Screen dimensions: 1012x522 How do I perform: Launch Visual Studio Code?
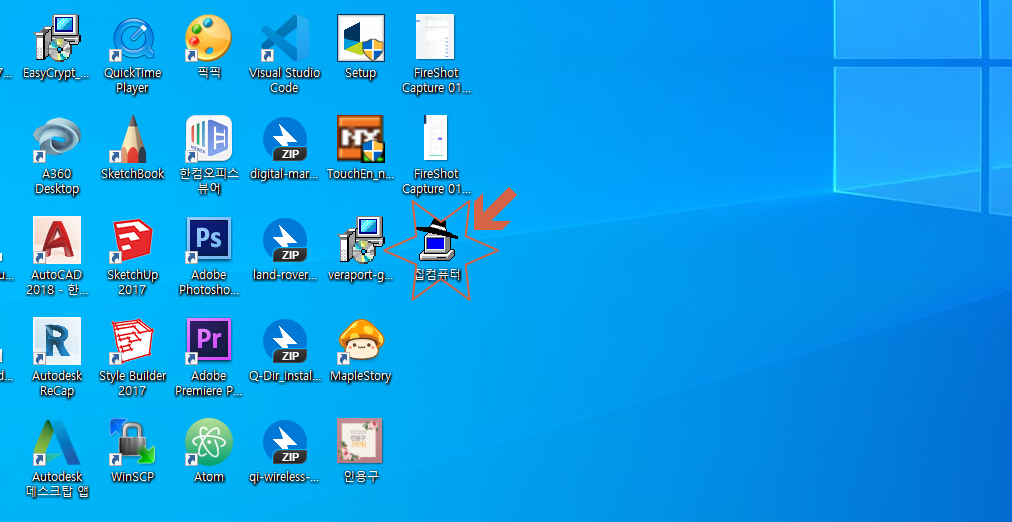[285, 38]
